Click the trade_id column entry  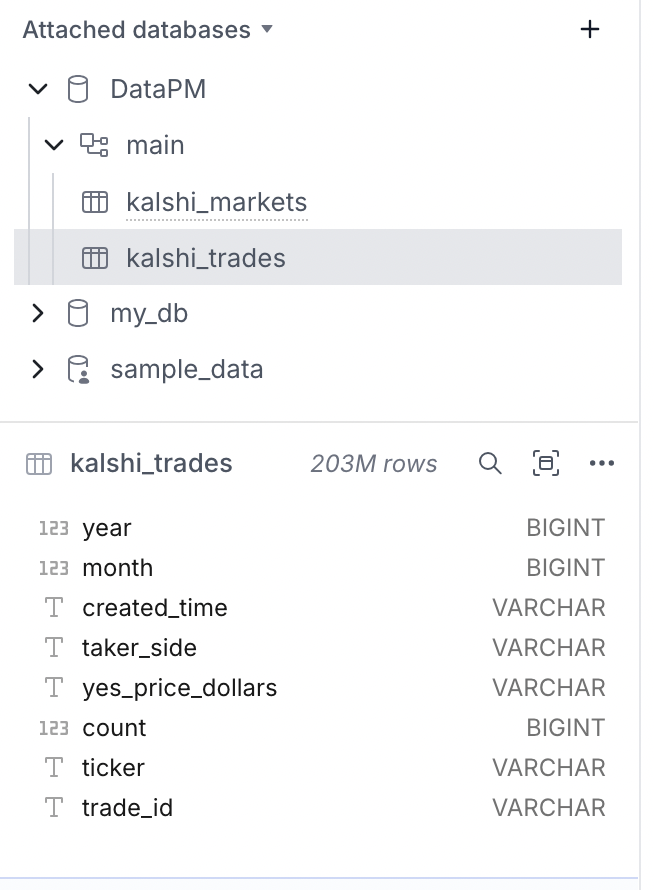[x=127, y=808]
